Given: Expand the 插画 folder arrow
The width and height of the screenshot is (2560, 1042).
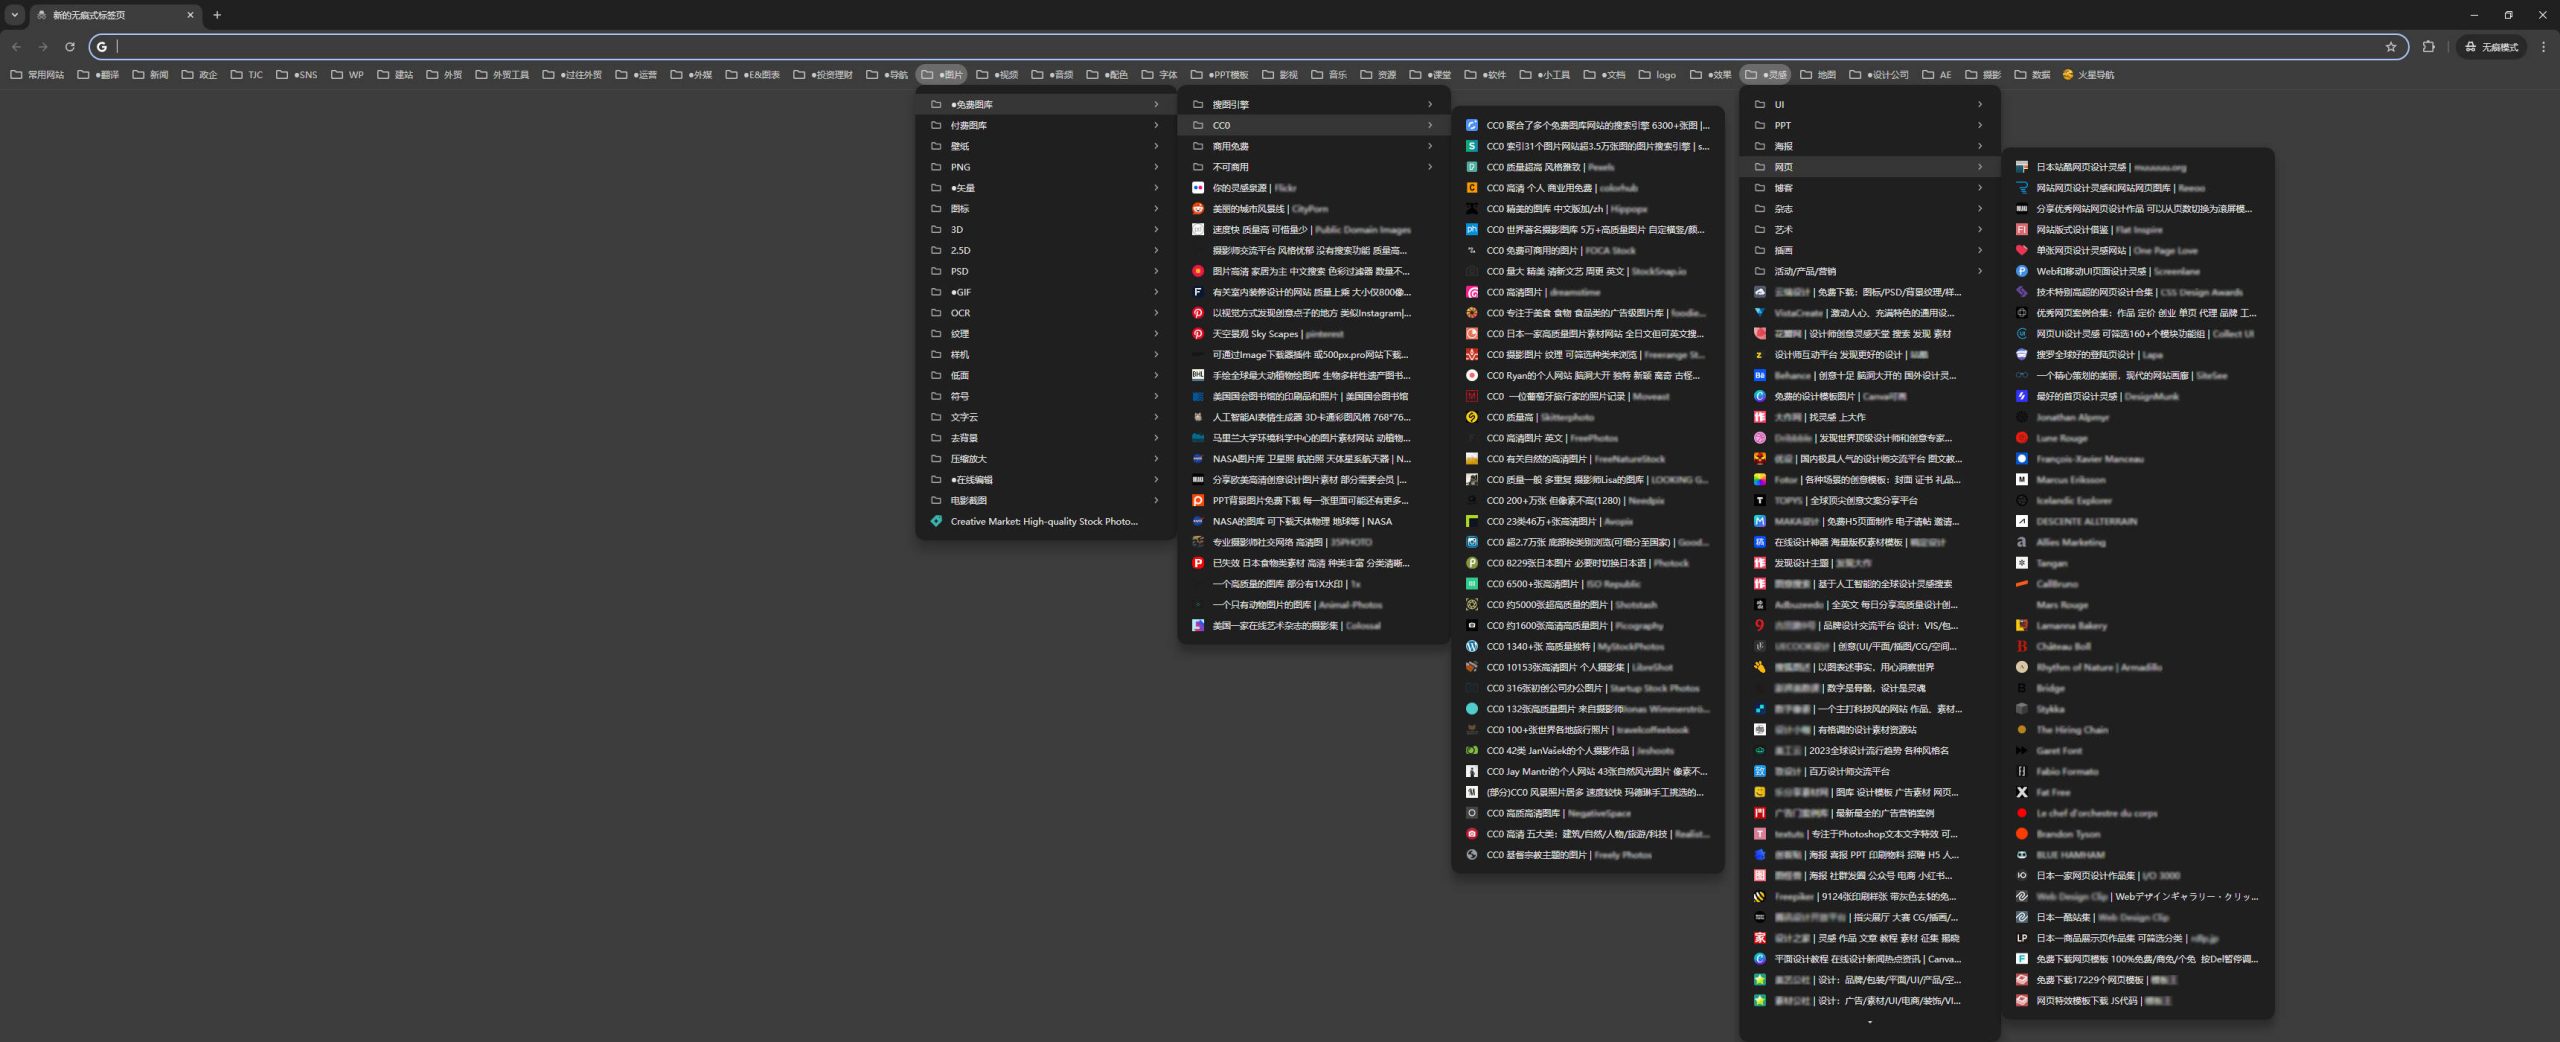Looking at the screenshot, I should pos(1980,250).
